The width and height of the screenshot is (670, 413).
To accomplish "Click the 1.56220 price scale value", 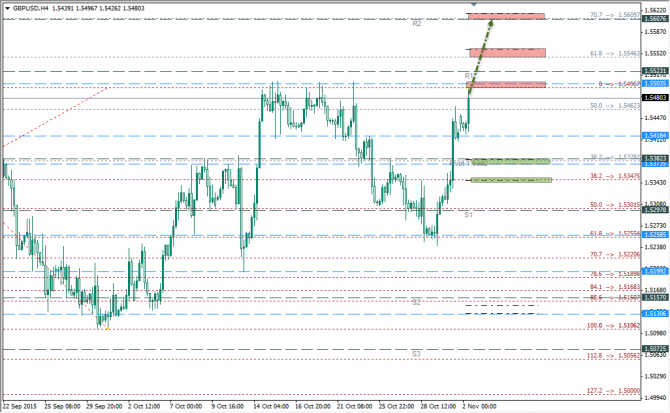I will pyautogui.click(x=656, y=10).
